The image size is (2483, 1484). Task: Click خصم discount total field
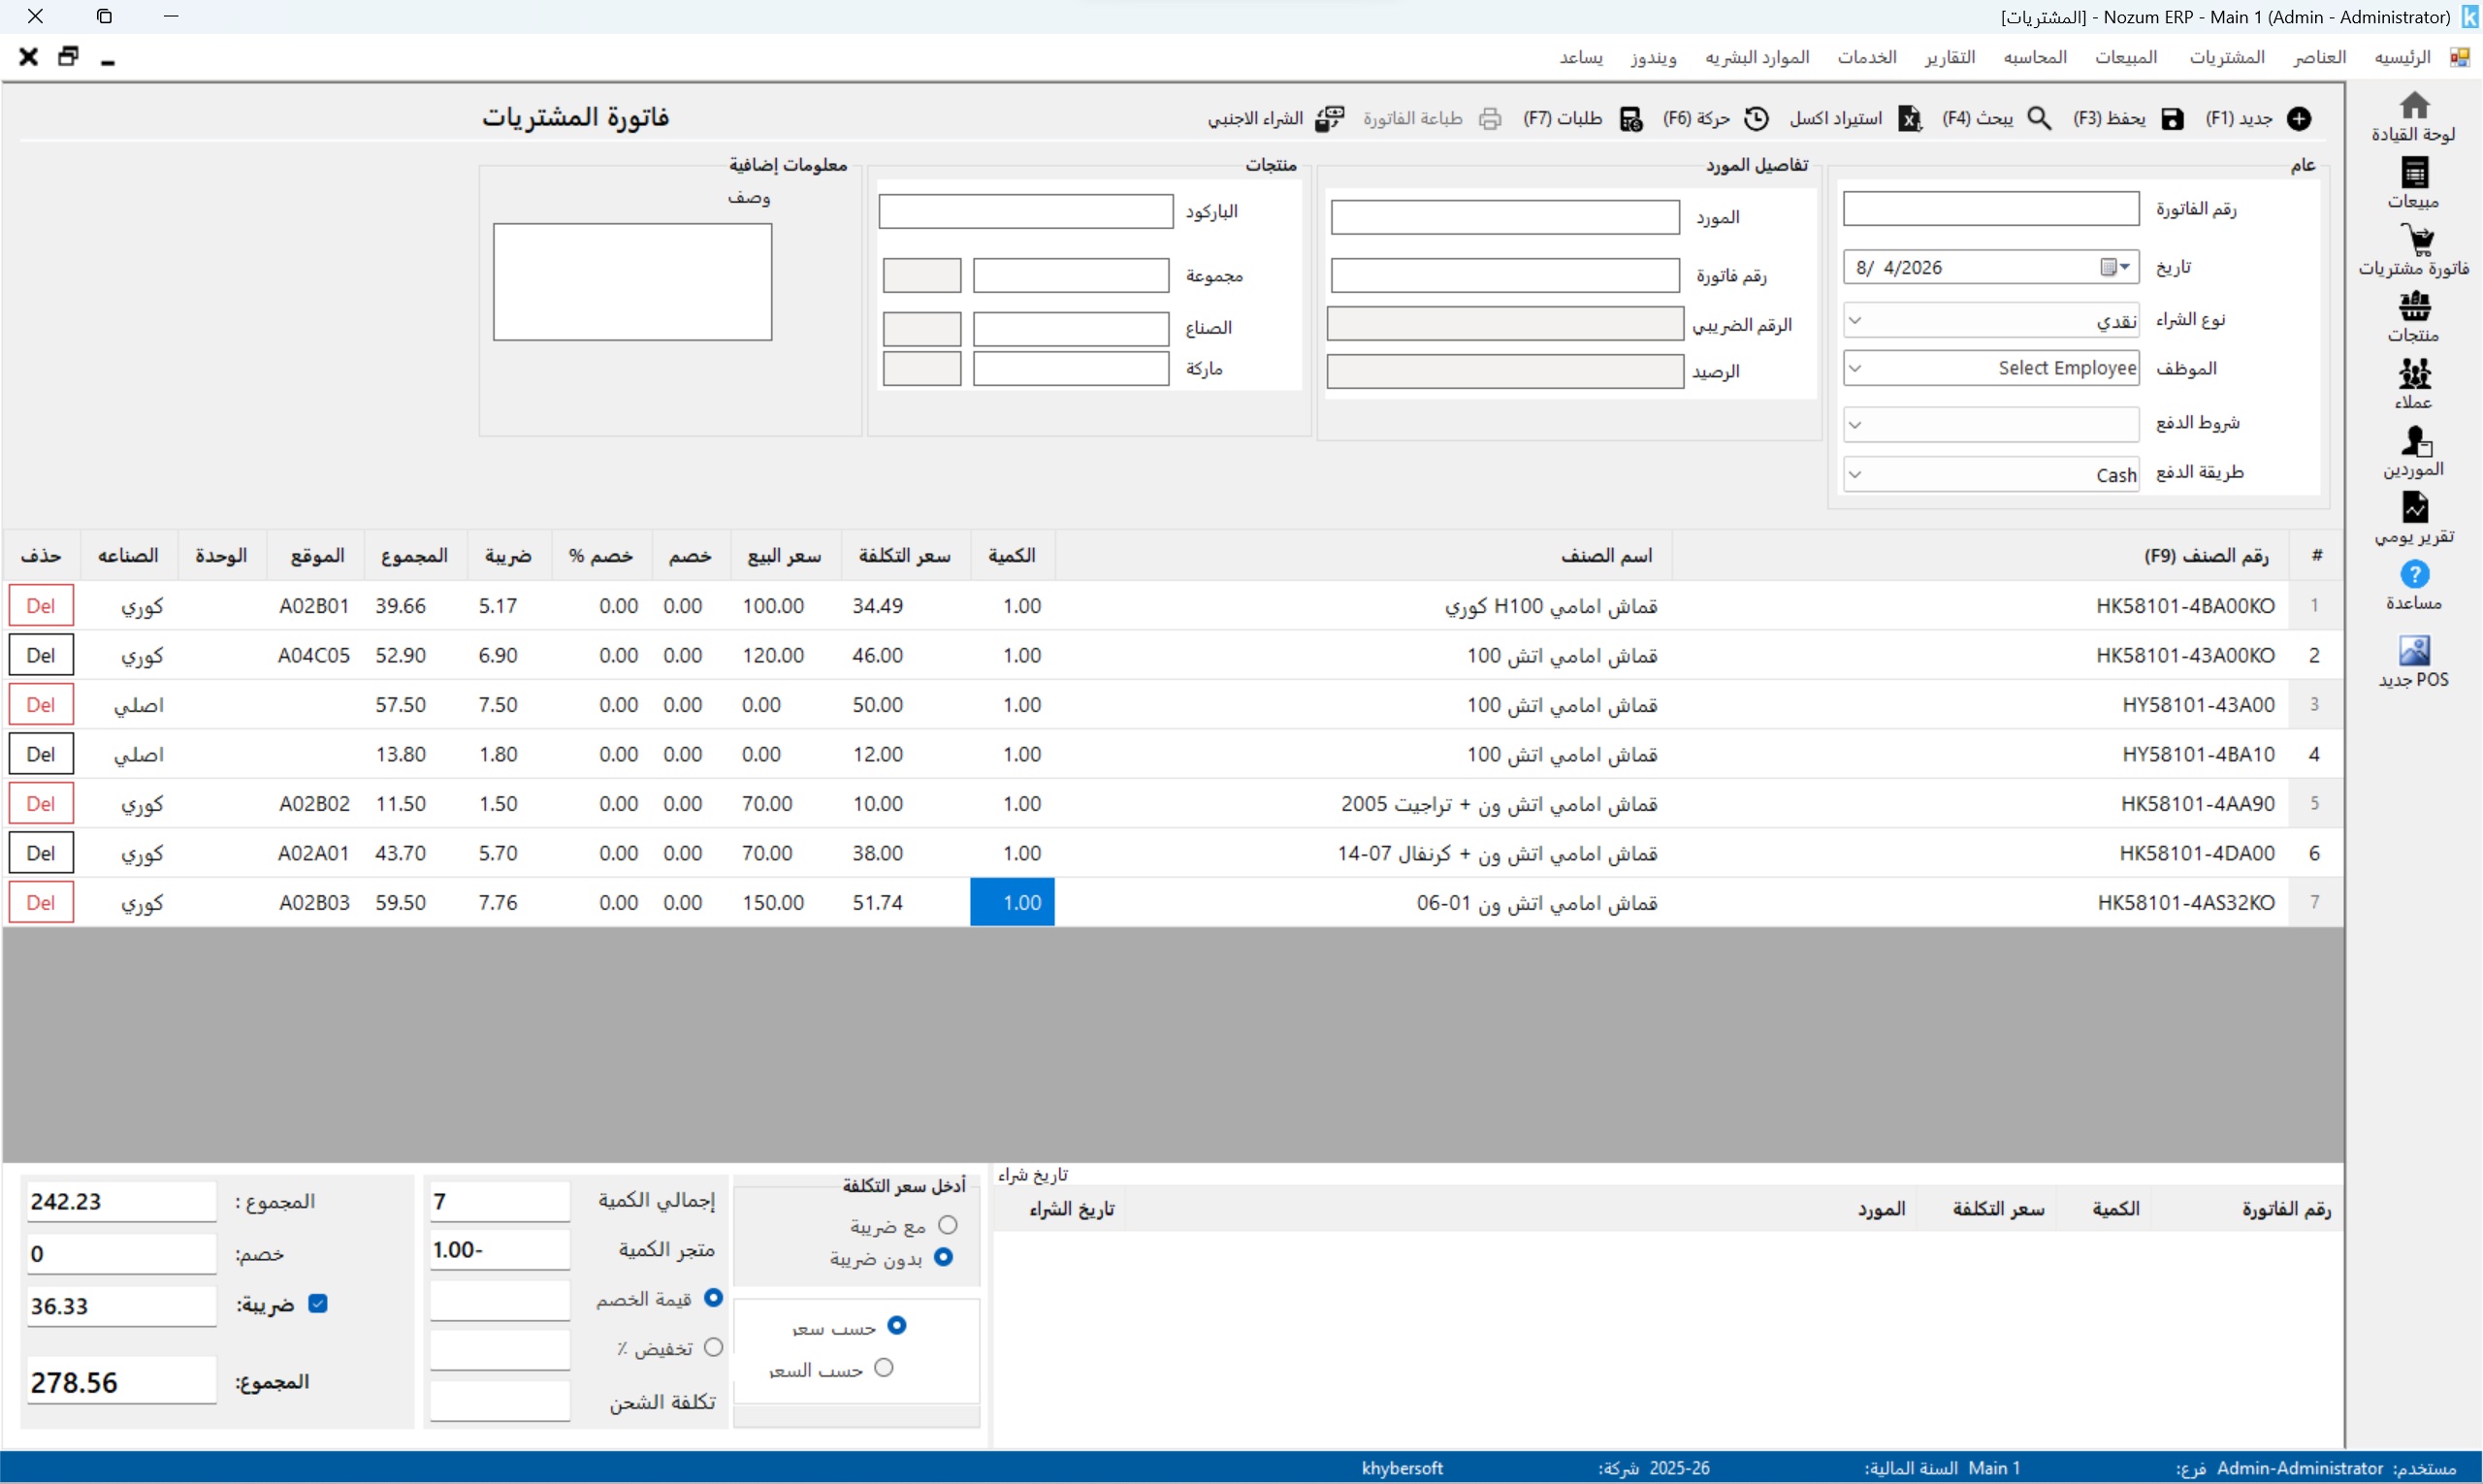(121, 1254)
